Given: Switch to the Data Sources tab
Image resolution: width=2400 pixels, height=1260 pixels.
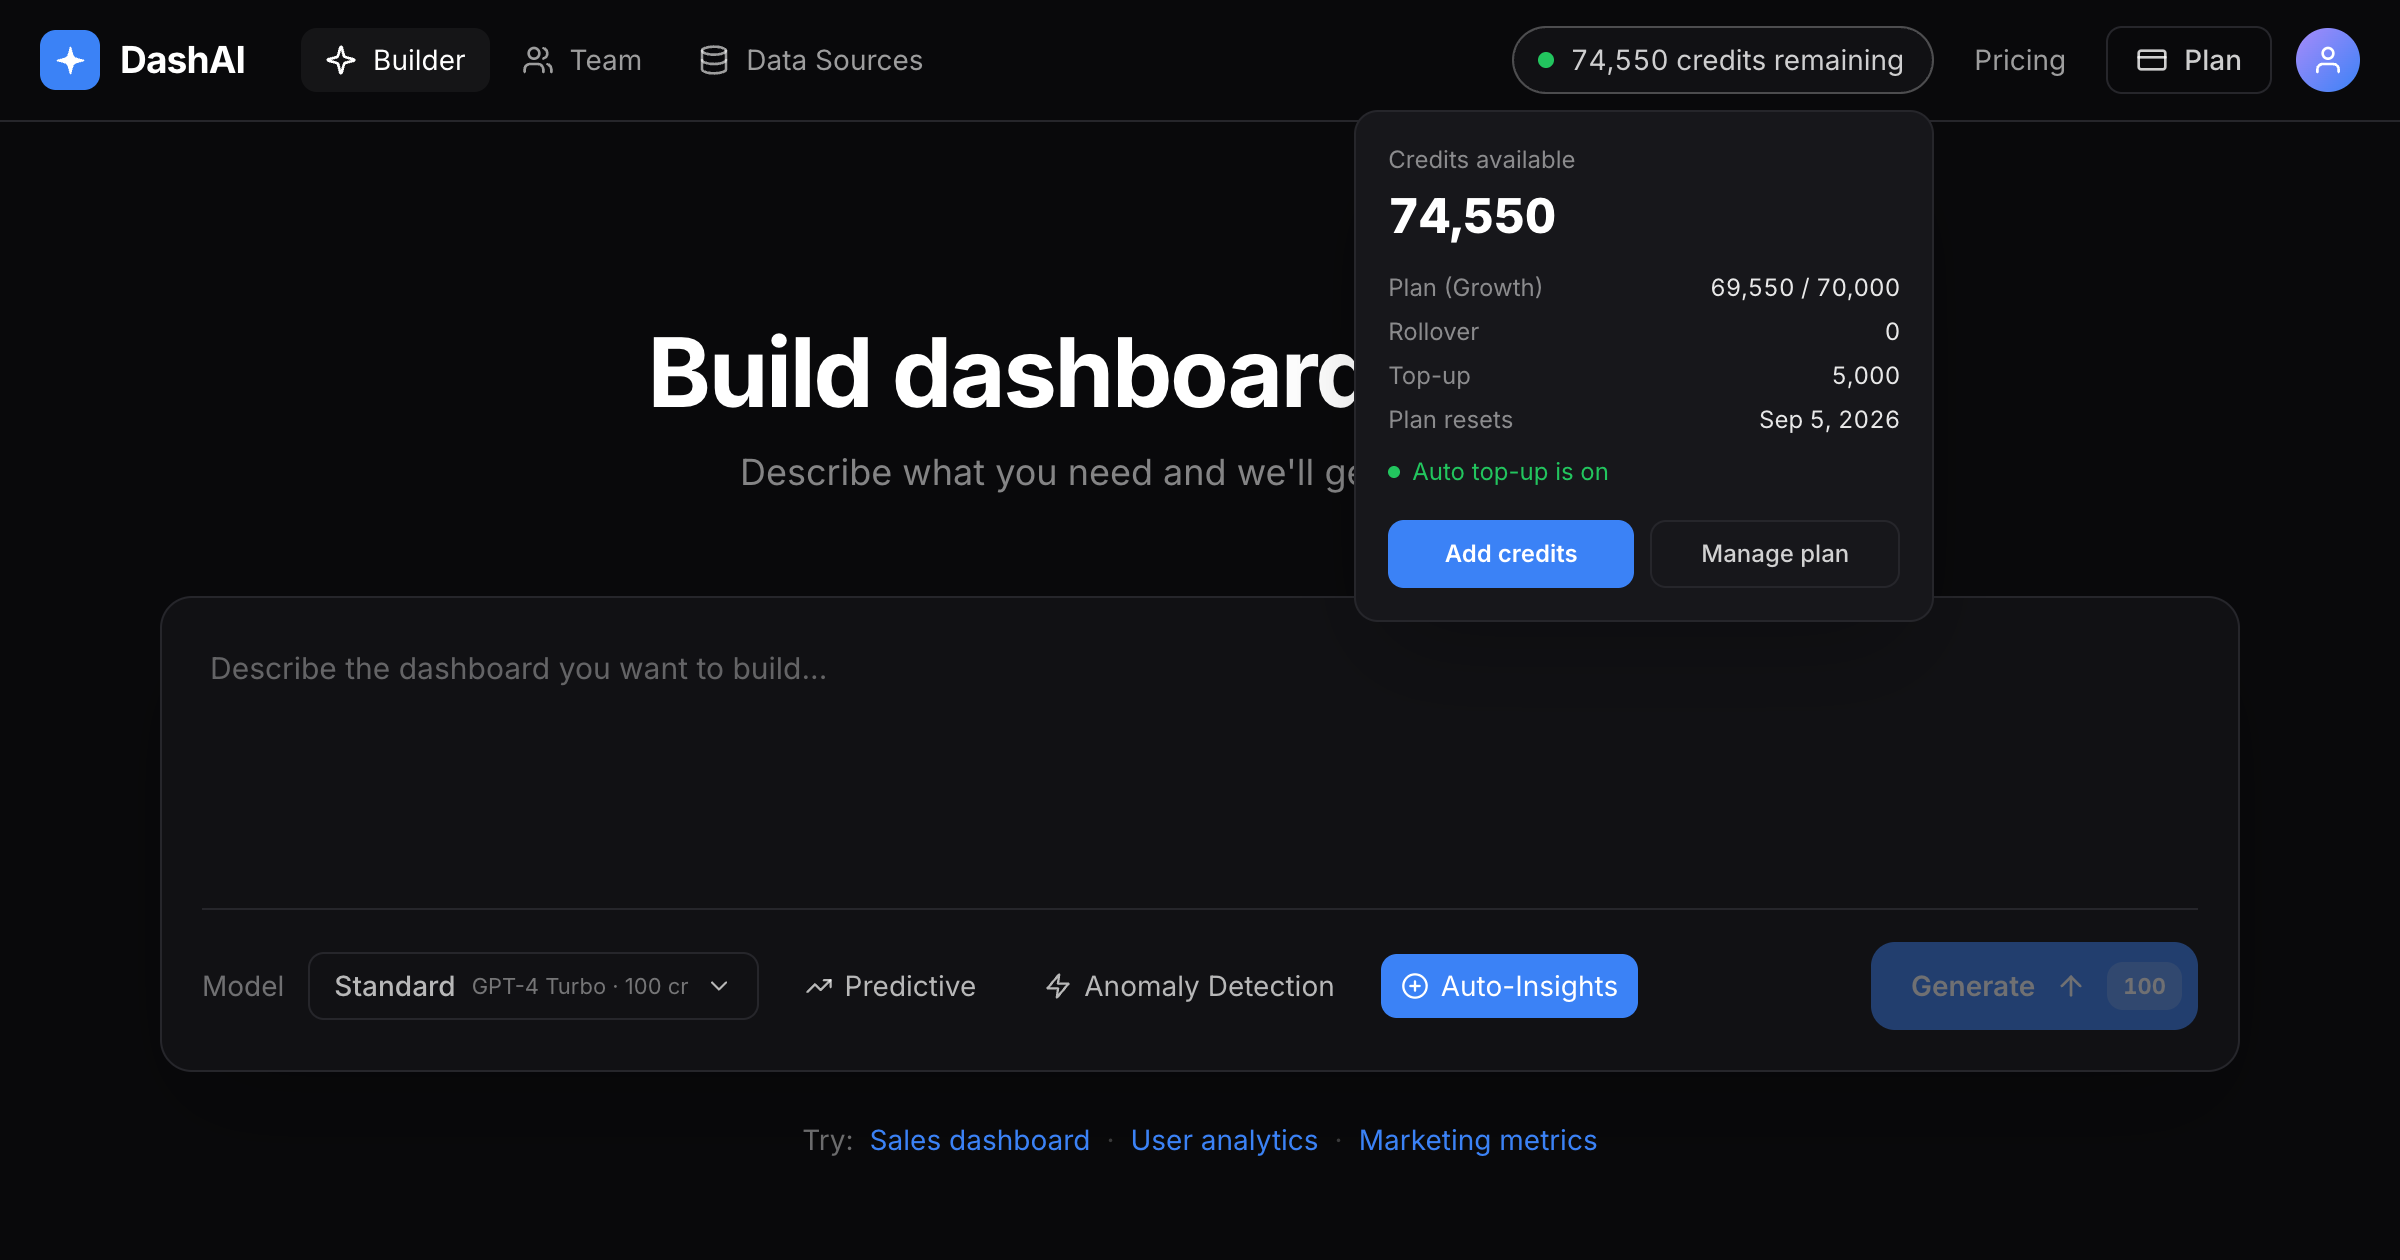Looking at the screenshot, I should [811, 60].
